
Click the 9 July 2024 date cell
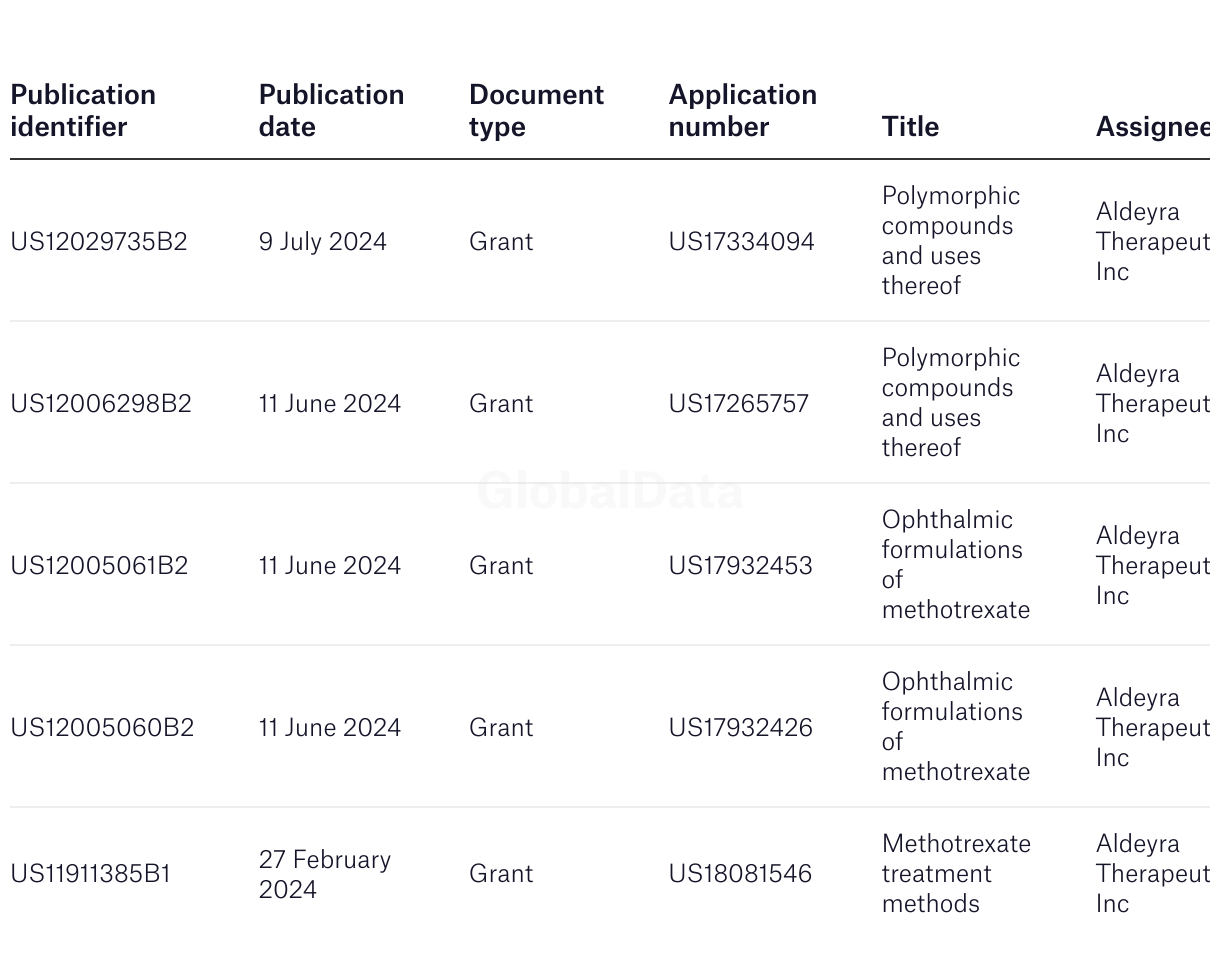pos(322,242)
